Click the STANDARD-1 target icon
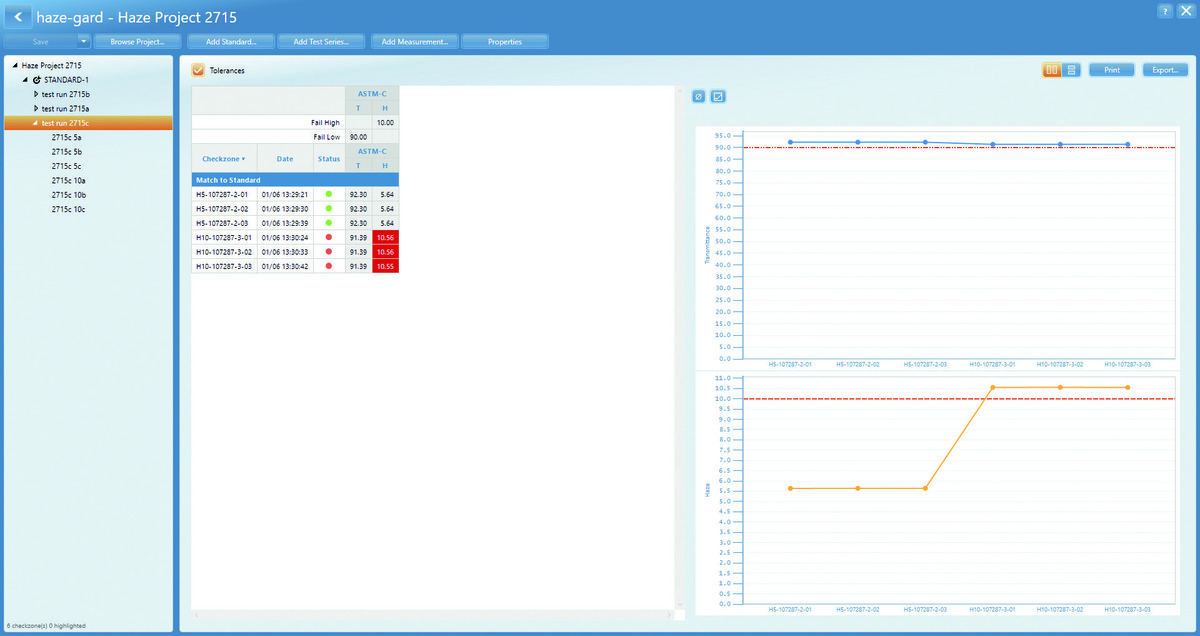The image size is (1200, 636). pyautogui.click(x=37, y=79)
